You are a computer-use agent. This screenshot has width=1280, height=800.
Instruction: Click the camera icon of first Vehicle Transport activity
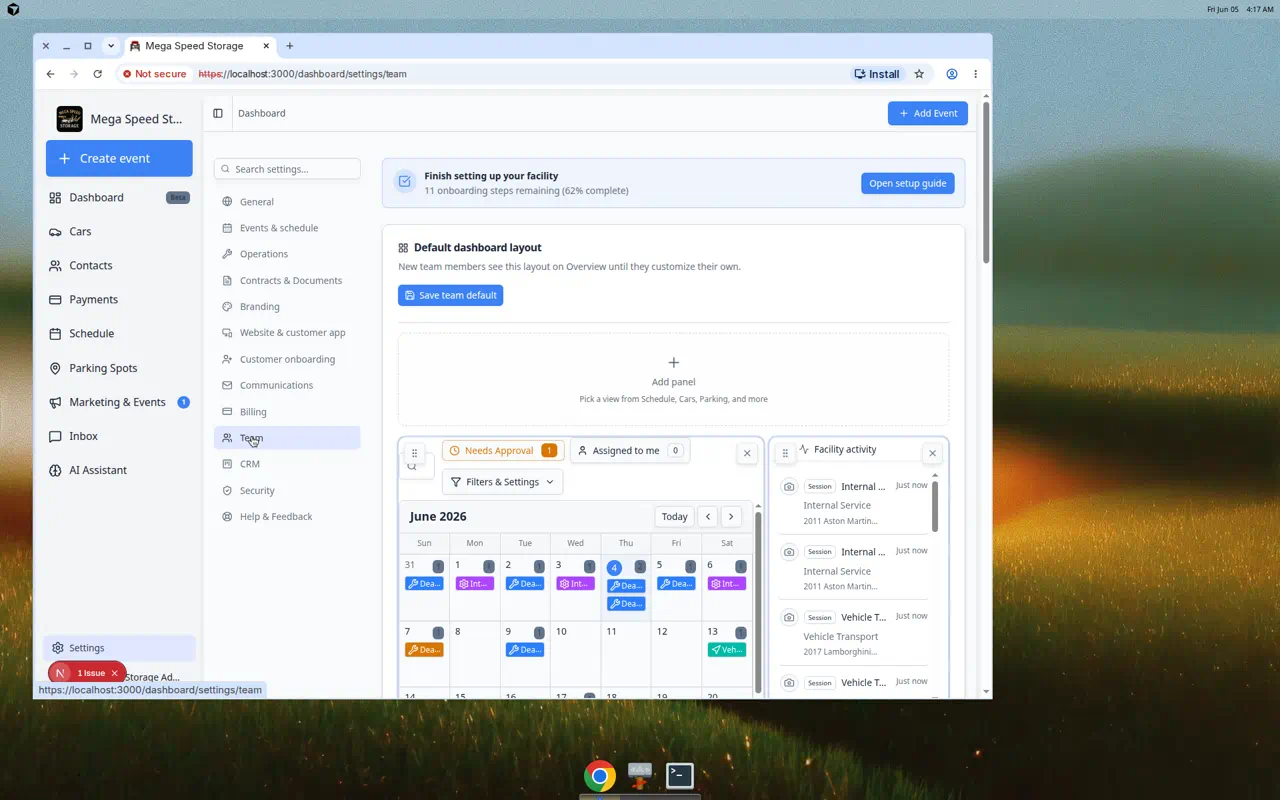click(x=789, y=617)
